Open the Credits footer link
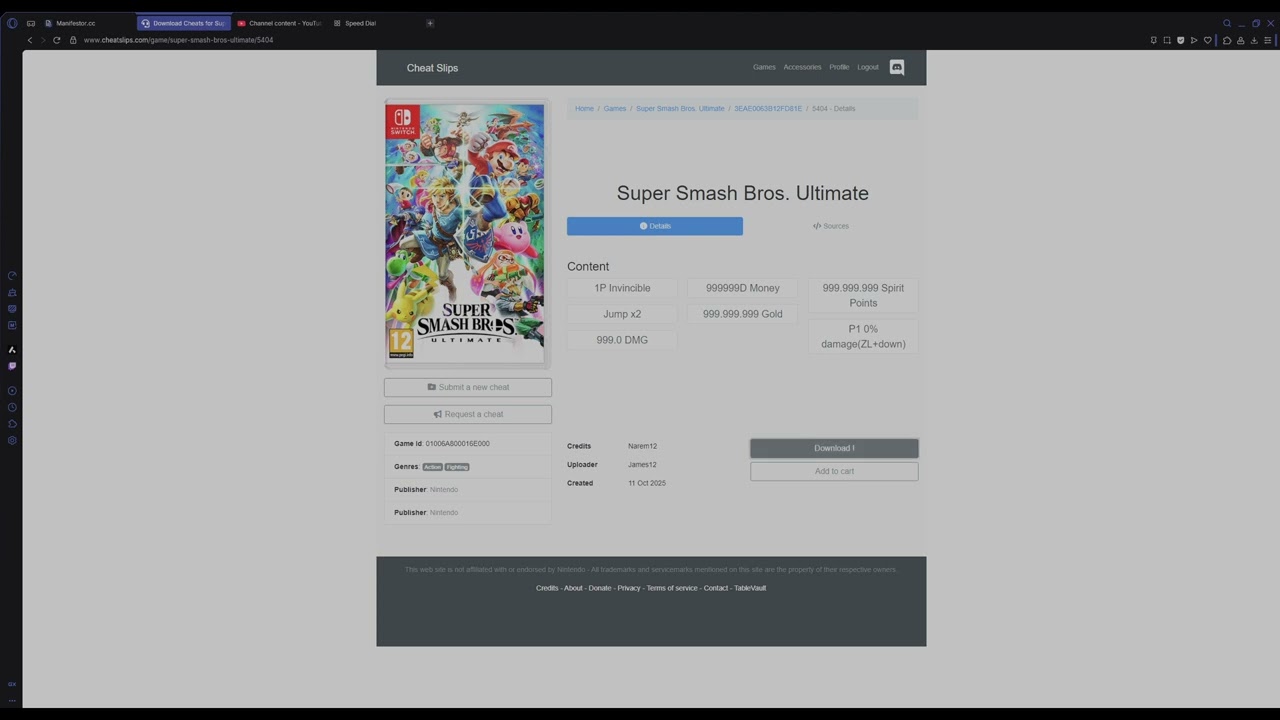The height and width of the screenshot is (720, 1280). point(547,588)
